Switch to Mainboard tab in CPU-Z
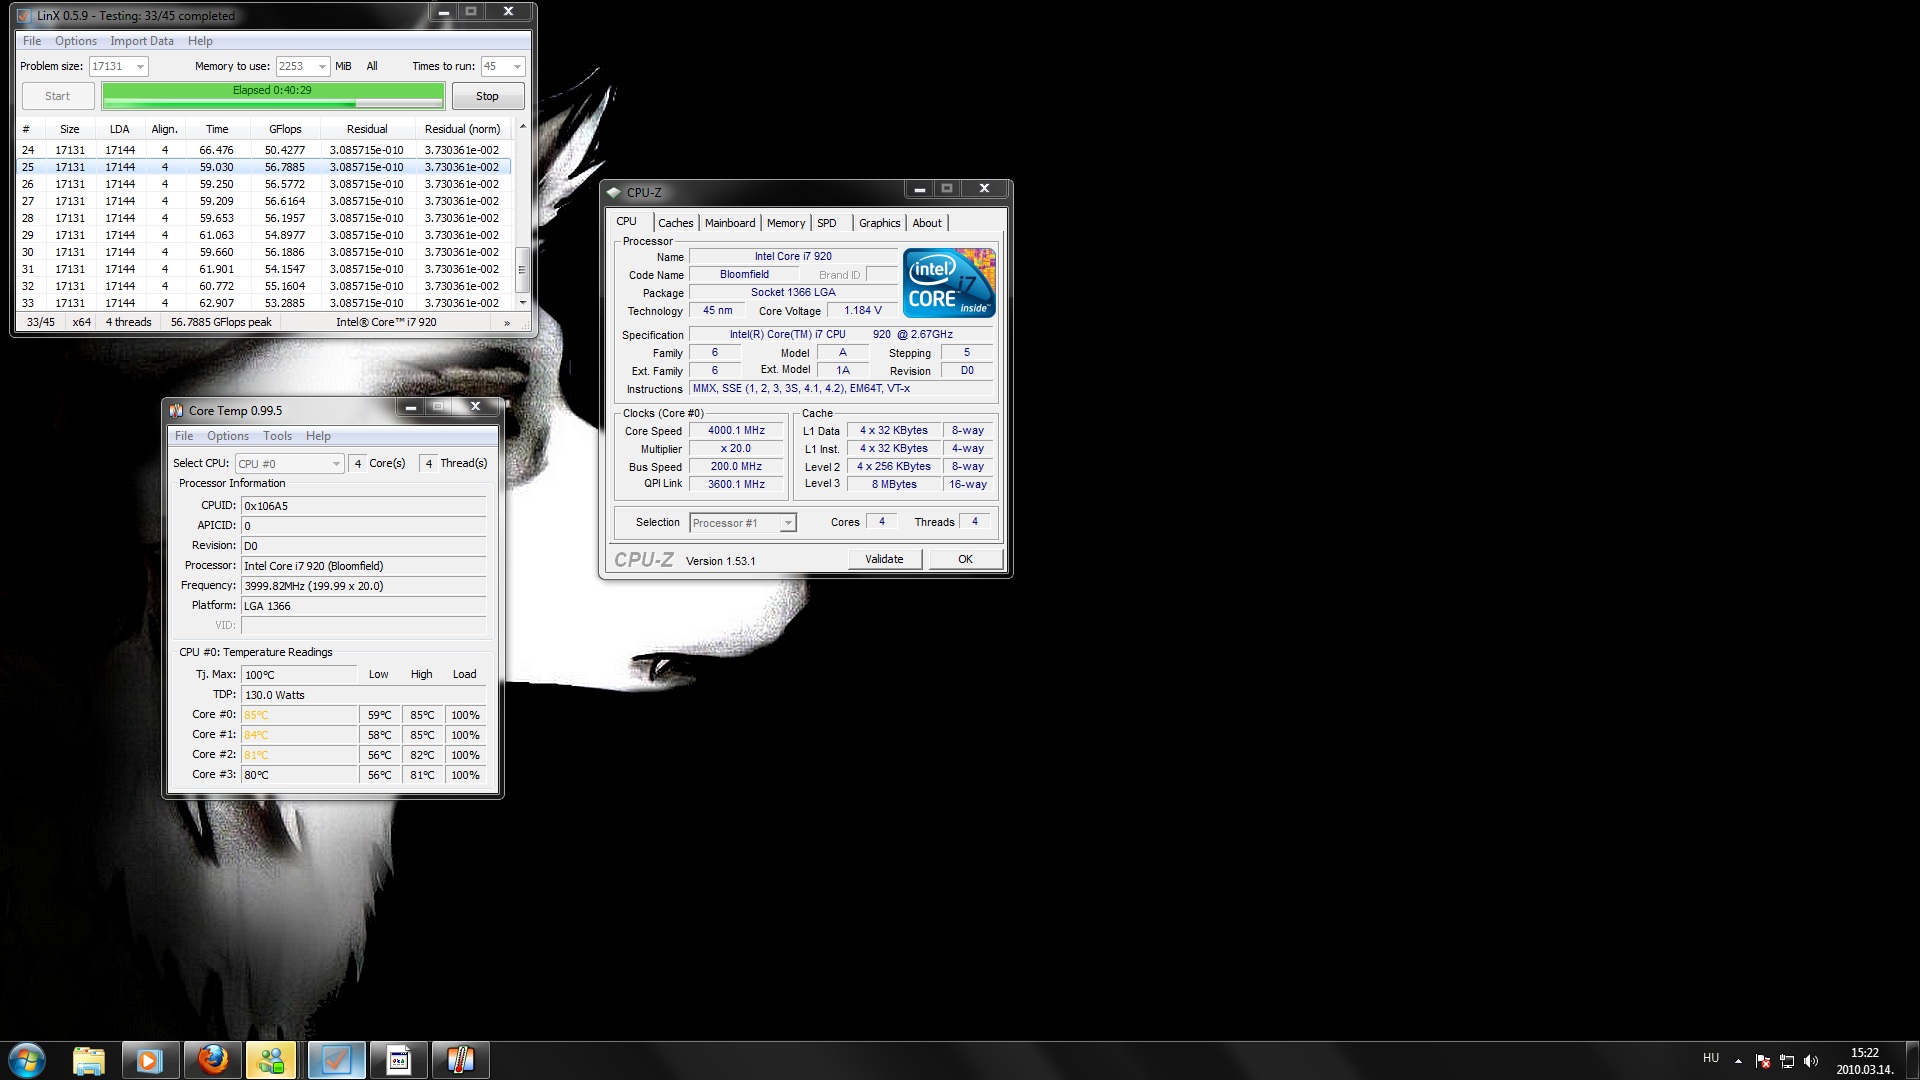The width and height of the screenshot is (1920, 1080). [x=730, y=223]
